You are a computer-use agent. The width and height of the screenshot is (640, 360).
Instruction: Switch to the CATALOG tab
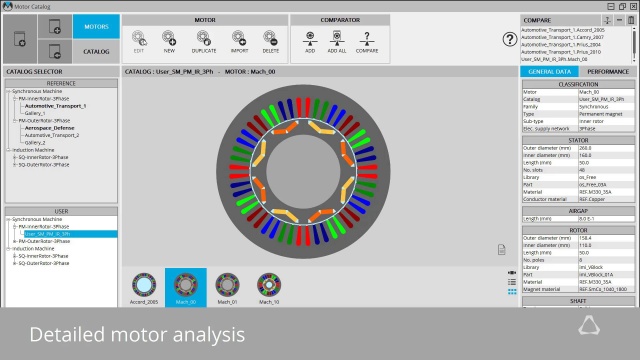tap(96, 51)
